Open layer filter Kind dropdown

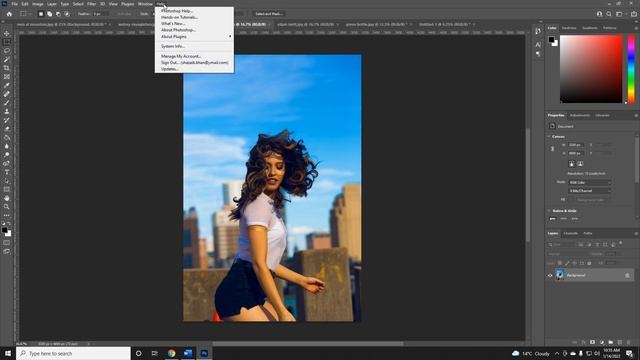(561, 244)
